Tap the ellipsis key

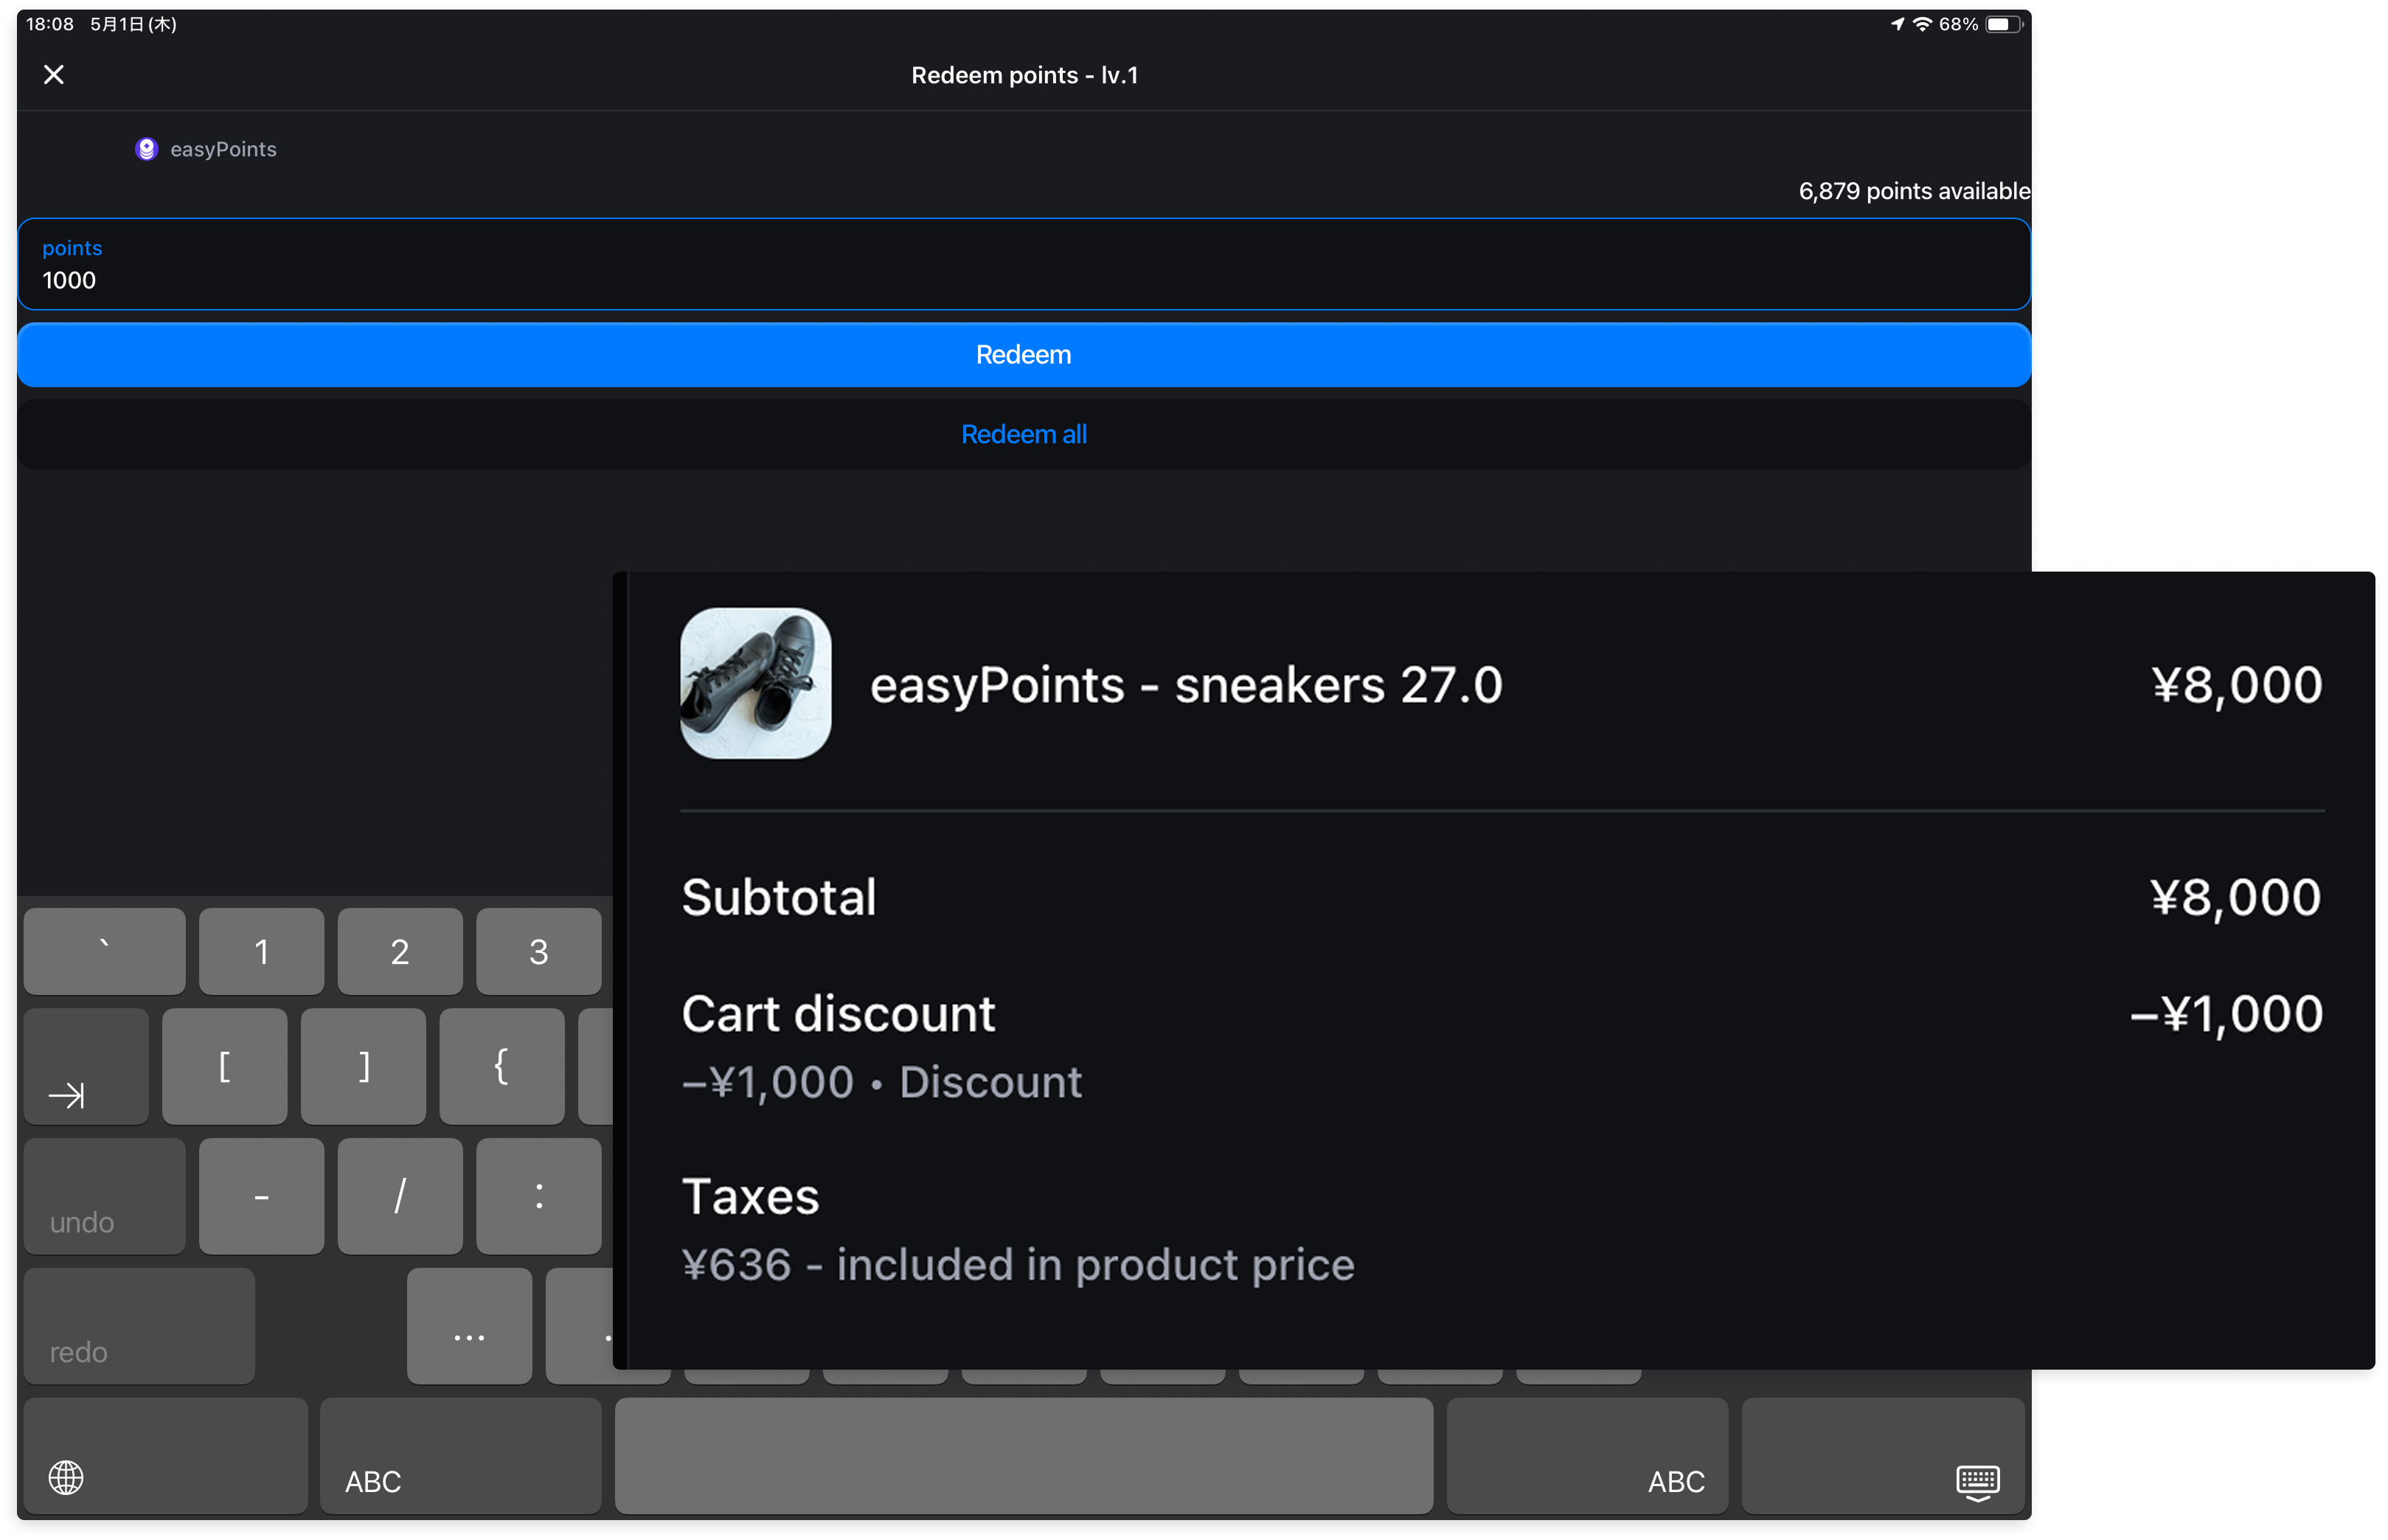pyautogui.click(x=469, y=1326)
